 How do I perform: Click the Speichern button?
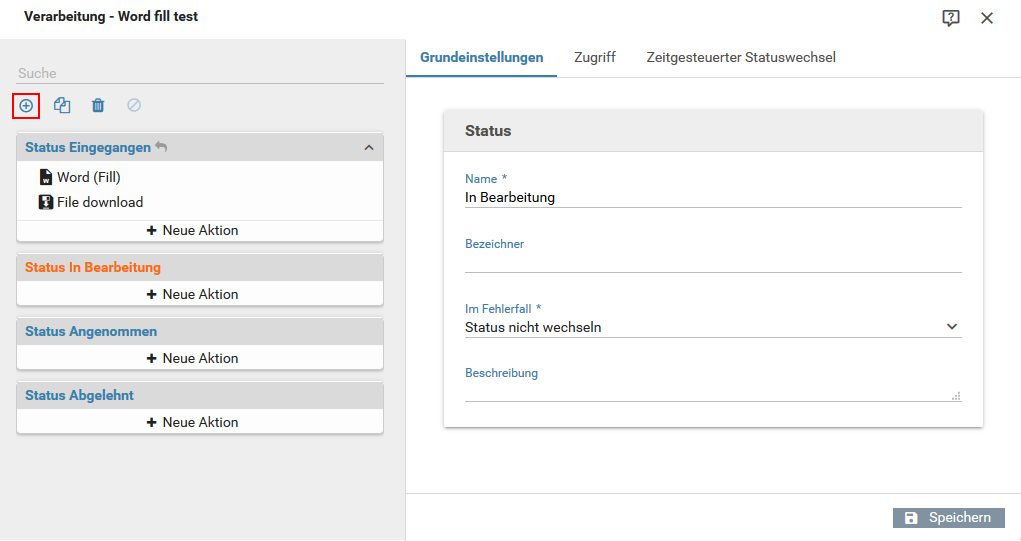[x=949, y=518]
